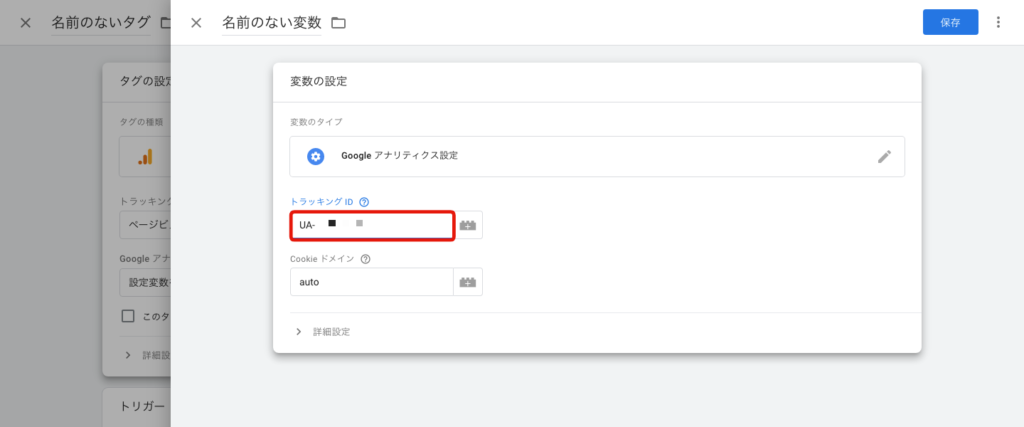Insert variable via トラッキング ID brick icon
1024x427 pixels.
(x=468, y=225)
